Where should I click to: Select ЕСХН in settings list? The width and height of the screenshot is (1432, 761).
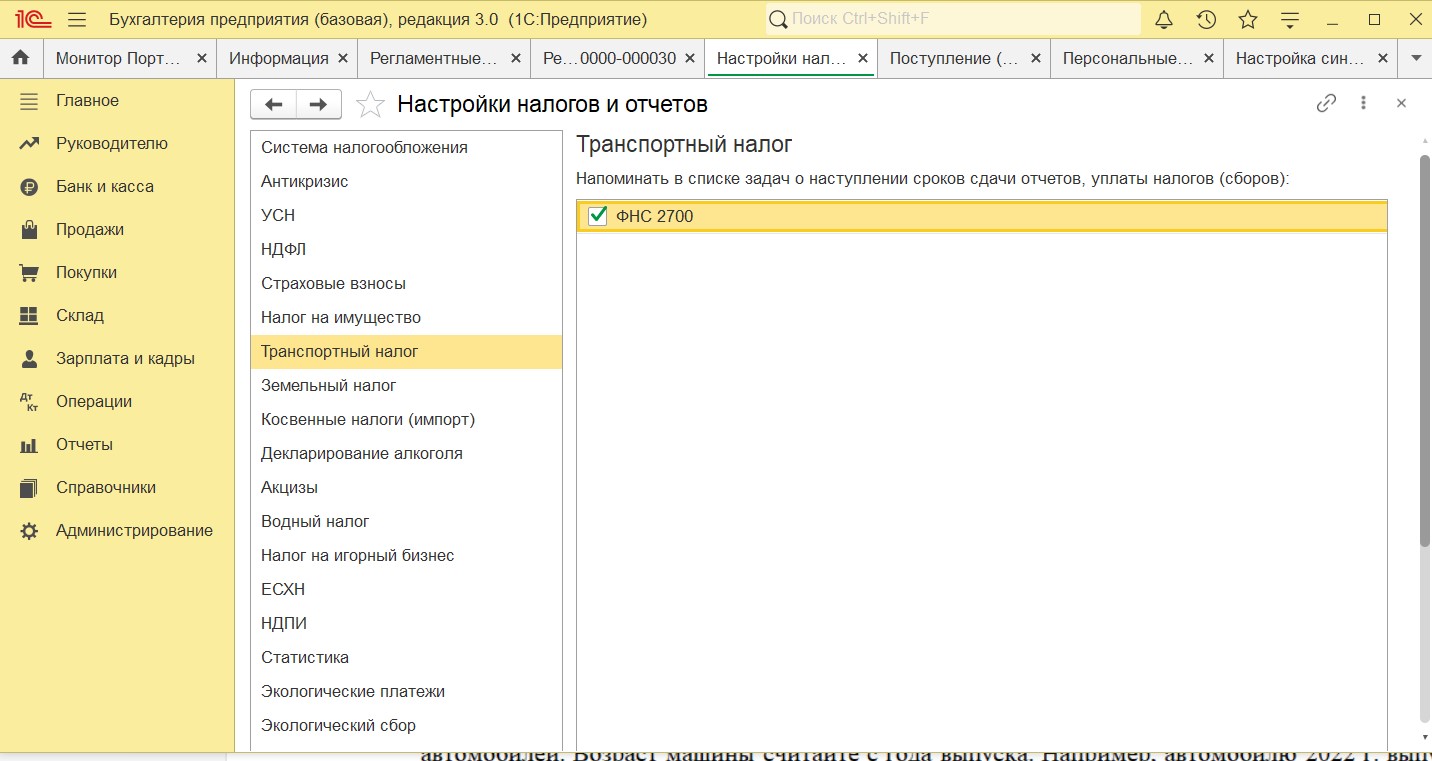click(x=406, y=589)
